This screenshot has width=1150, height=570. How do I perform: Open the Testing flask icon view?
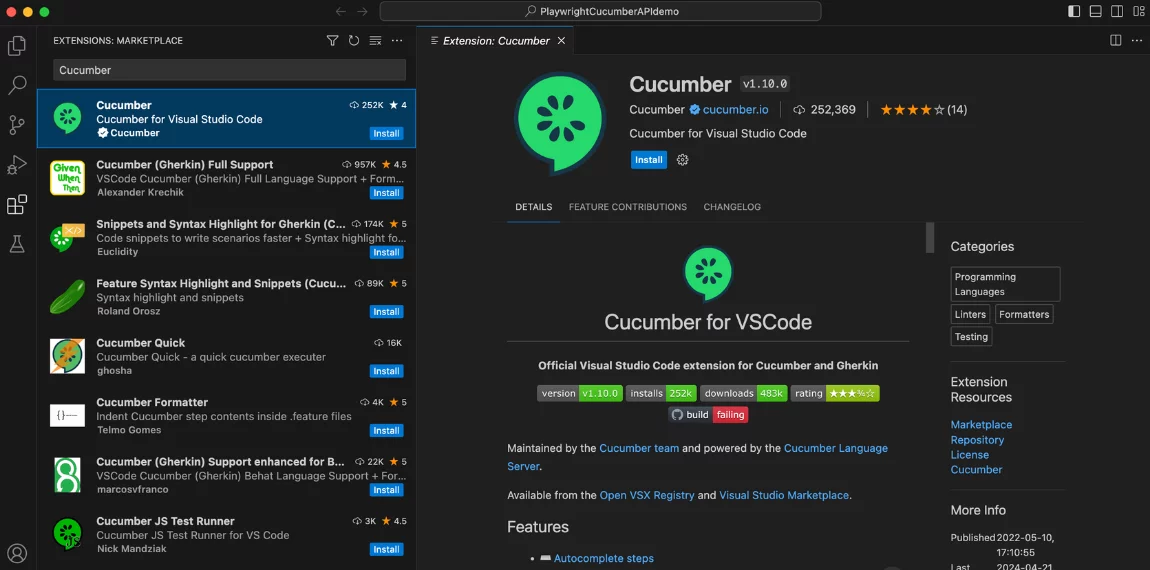[17, 244]
